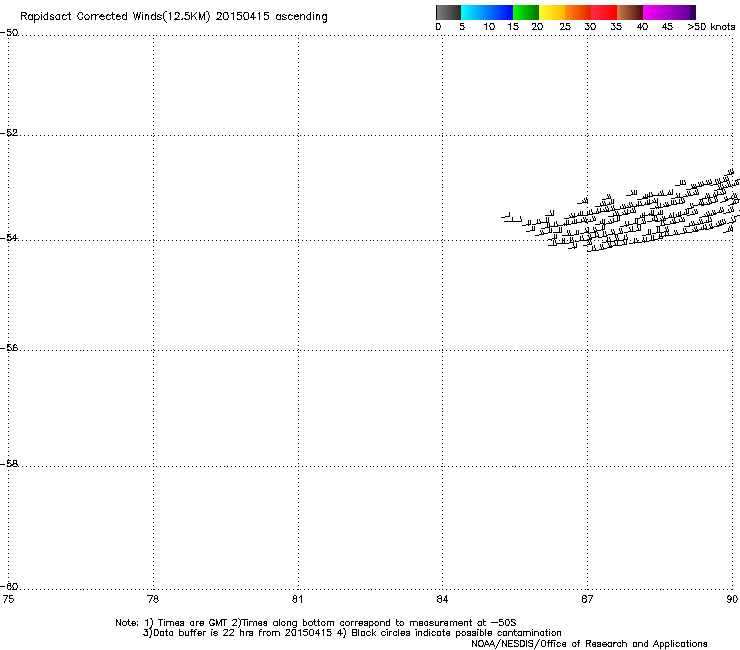Click the legend label '25'
740x650 pixels.
(x=565, y=27)
